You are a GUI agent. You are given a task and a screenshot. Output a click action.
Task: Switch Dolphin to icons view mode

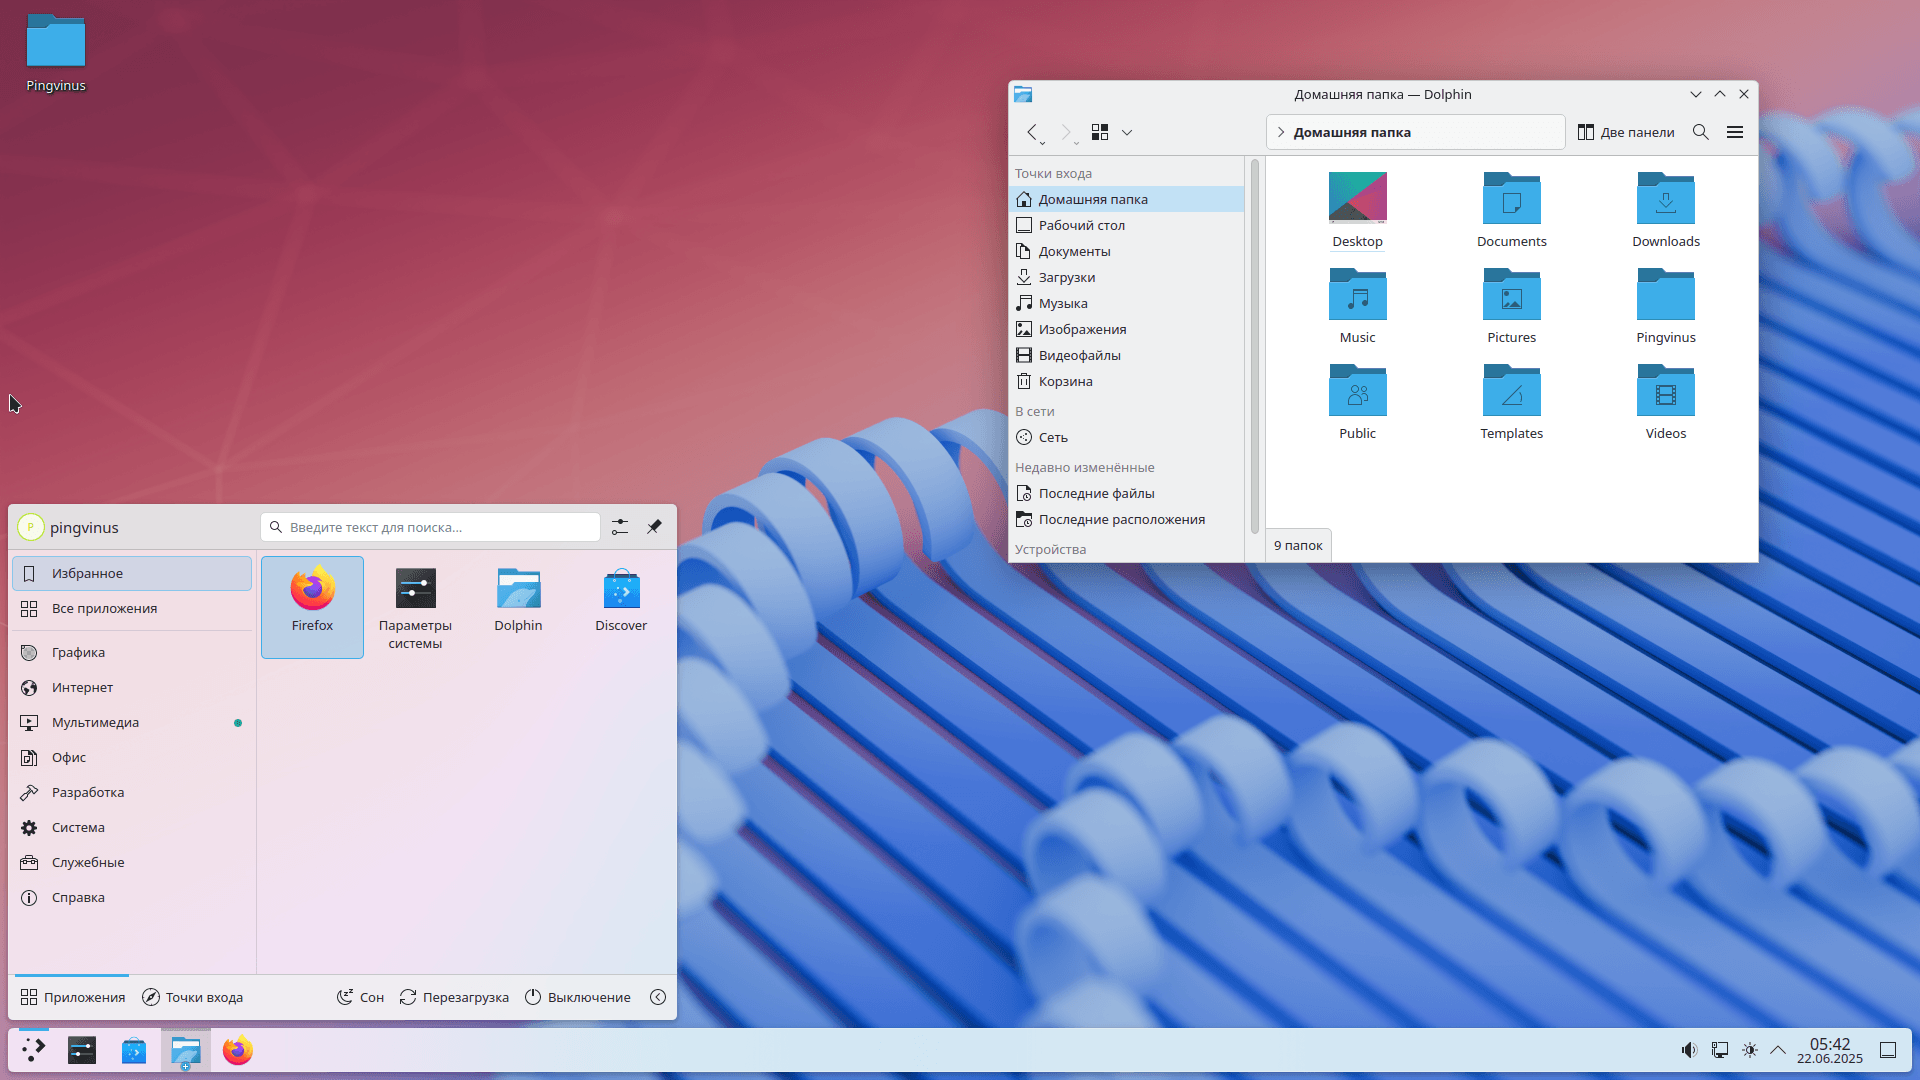point(1100,132)
